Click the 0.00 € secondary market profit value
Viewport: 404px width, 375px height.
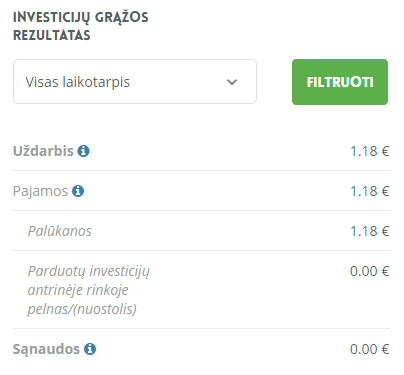tap(370, 271)
